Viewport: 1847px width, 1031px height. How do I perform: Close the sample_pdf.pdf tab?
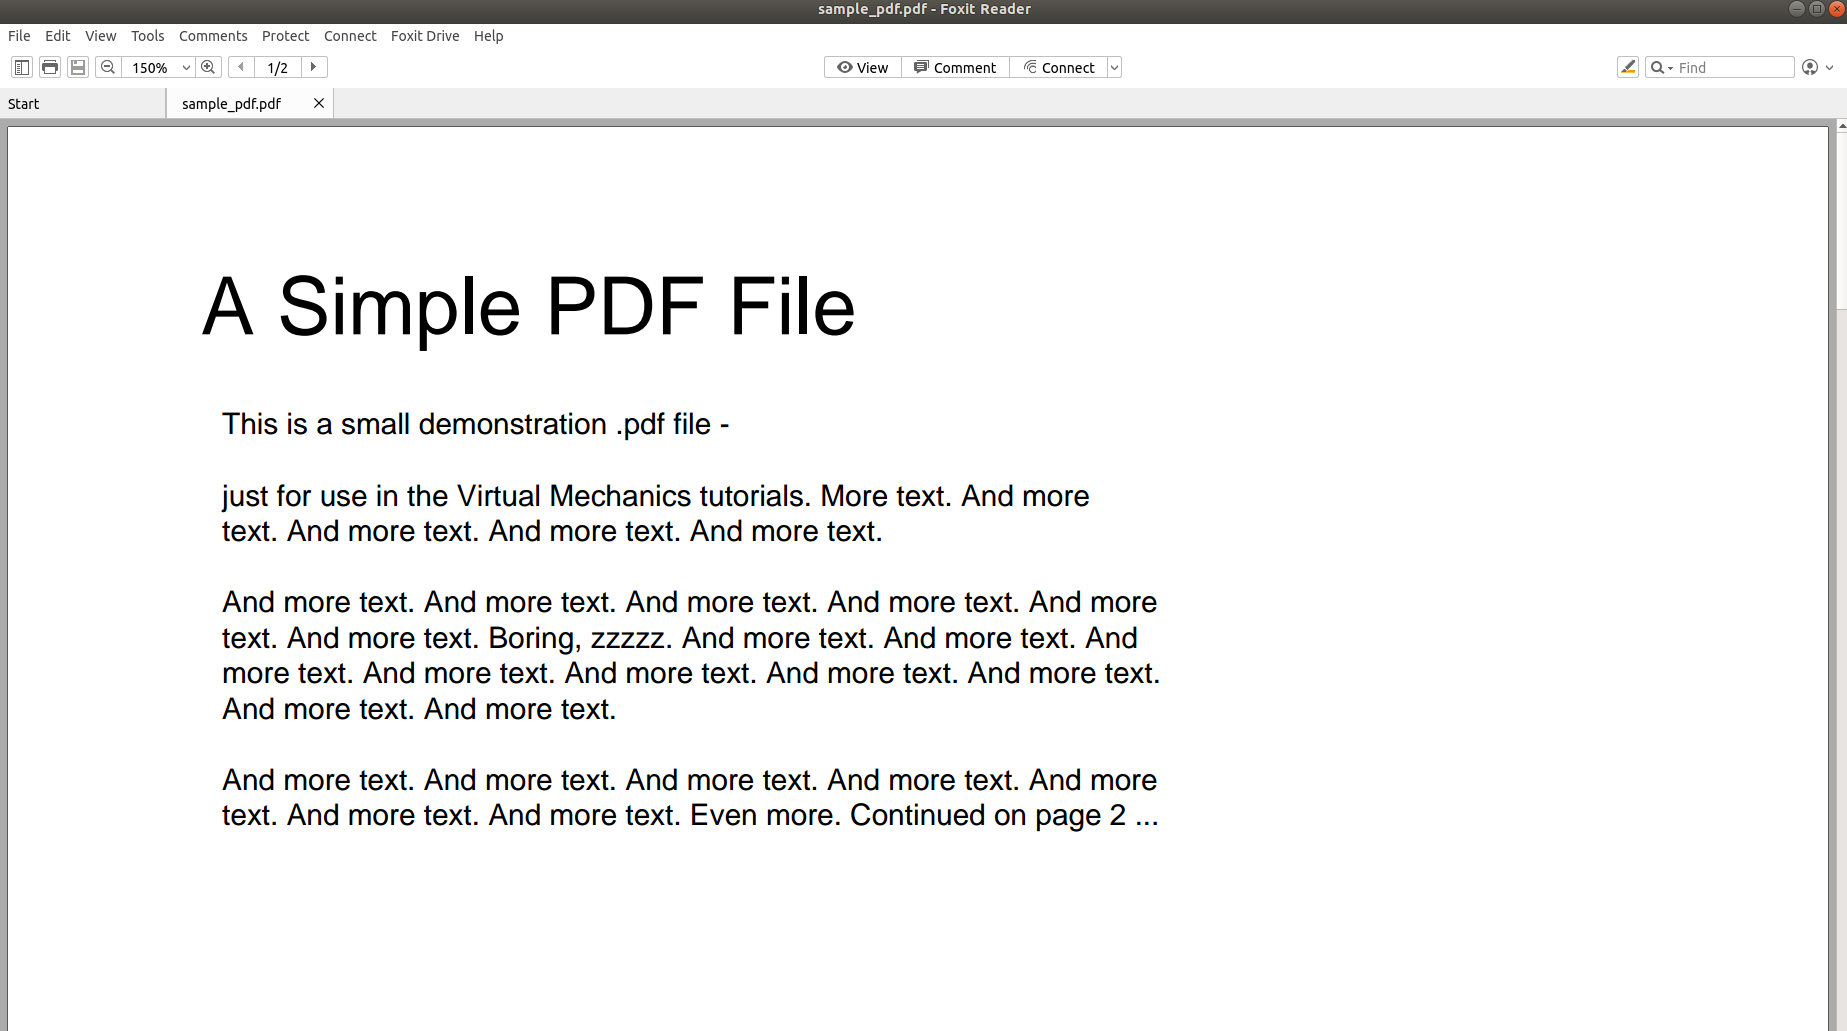point(319,103)
